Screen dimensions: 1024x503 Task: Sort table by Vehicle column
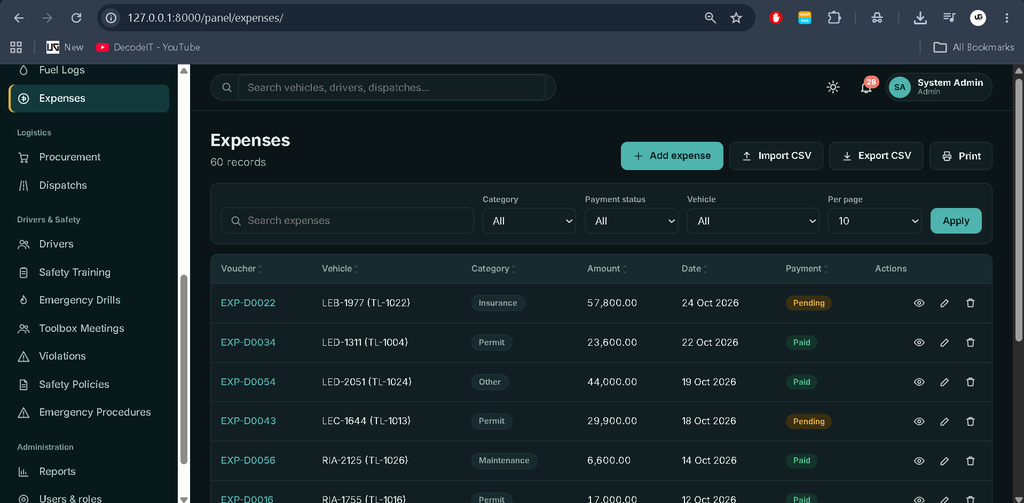[340, 268]
